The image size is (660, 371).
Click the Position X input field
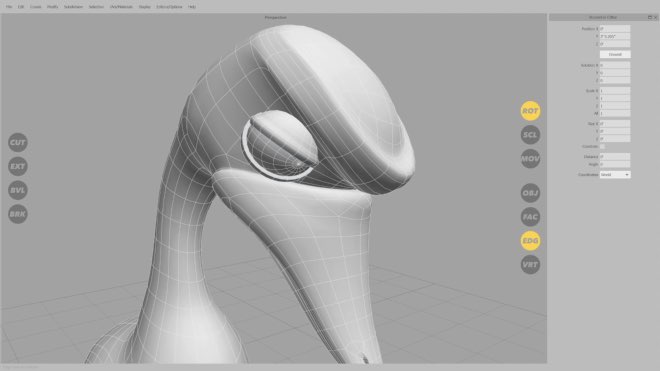615,29
